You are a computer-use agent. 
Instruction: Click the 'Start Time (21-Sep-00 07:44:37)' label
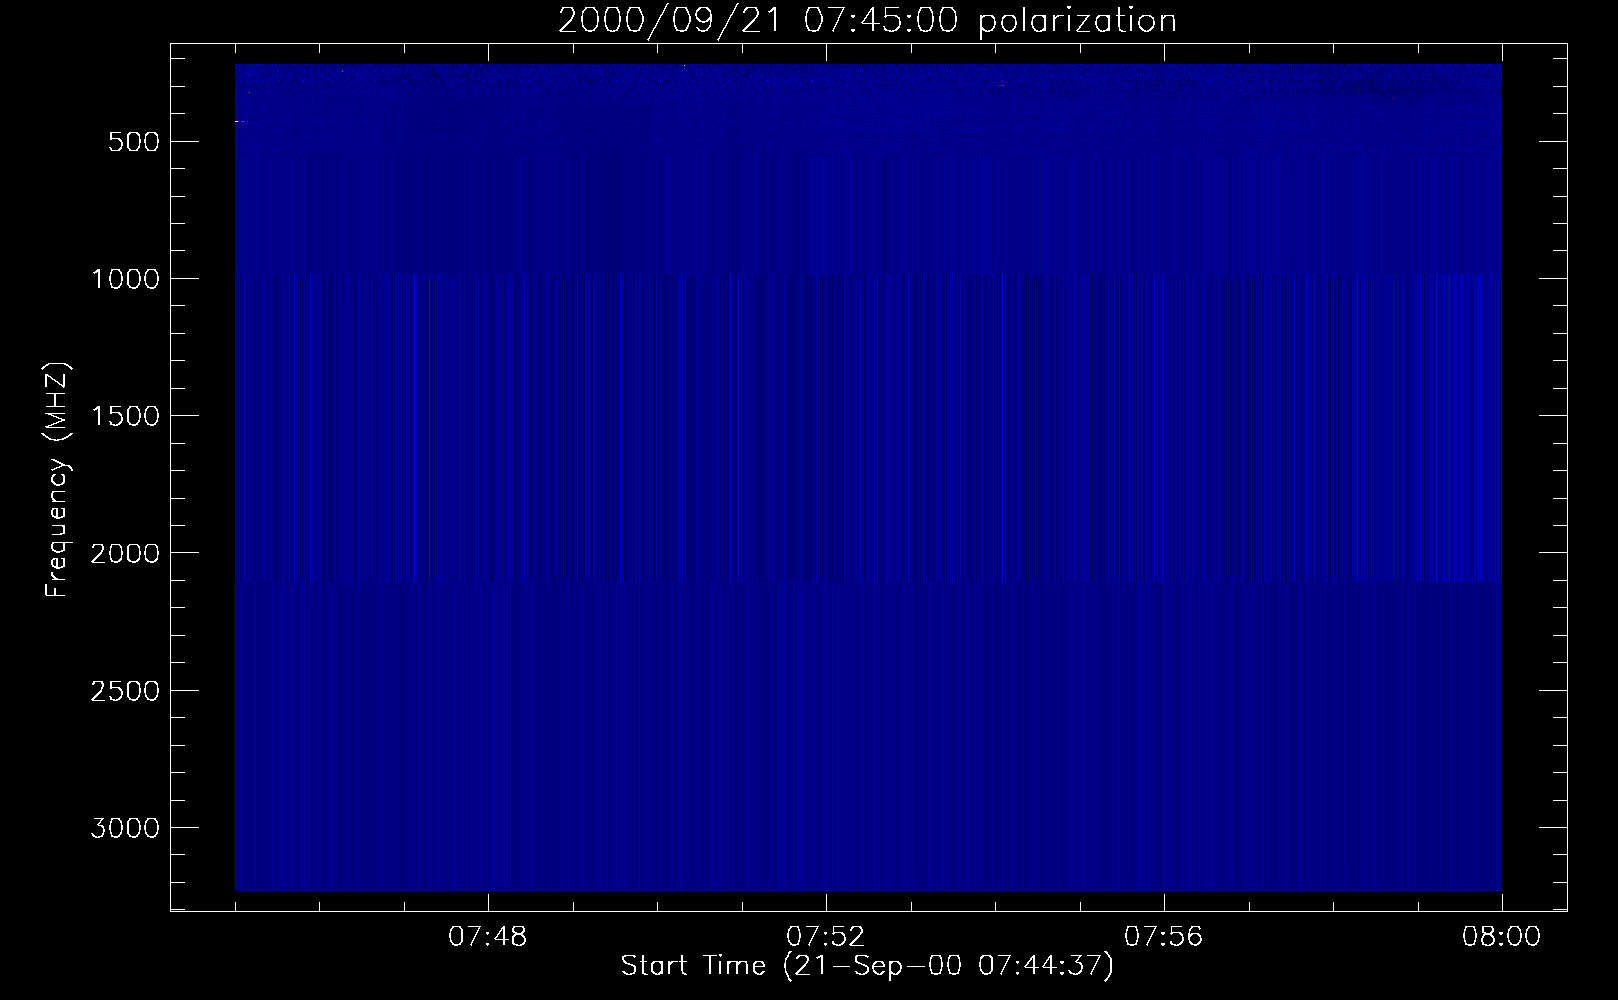click(x=867, y=966)
